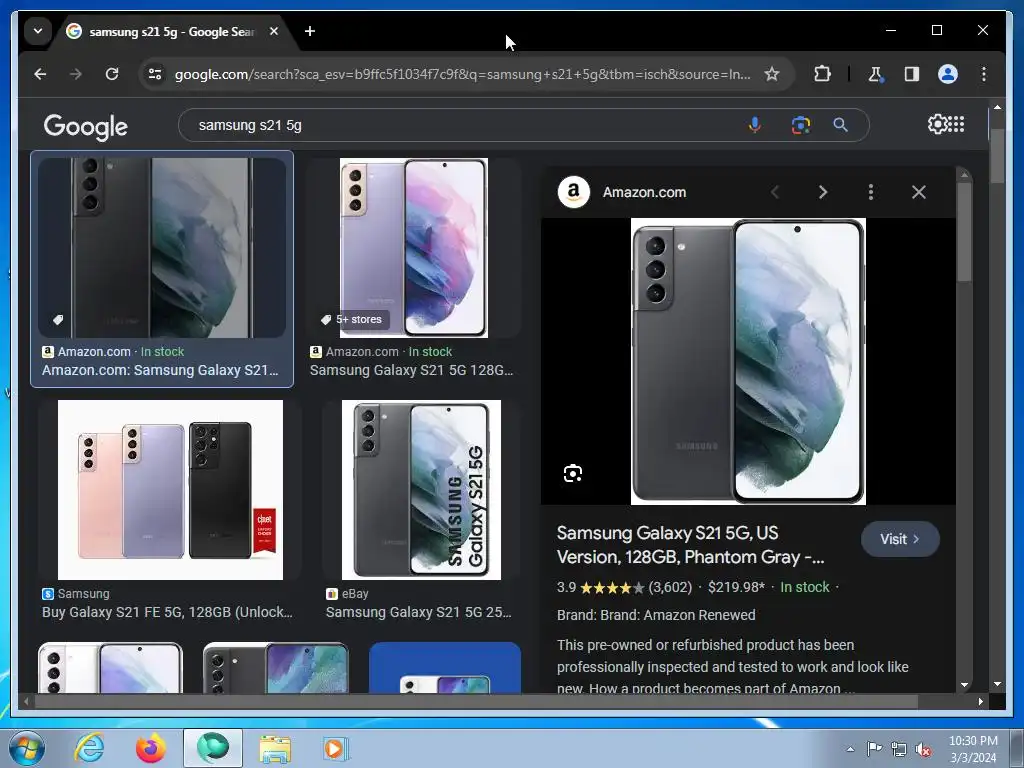Click the muted volume tray icon
Viewport: 1024px width, 768px height.
923,749
